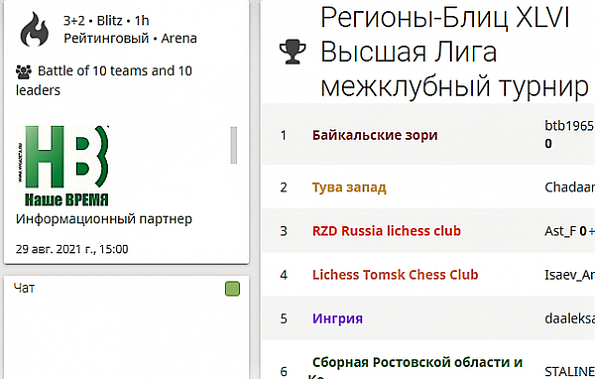The height and width of the screenshot is (379, 595).
Task: Open player daleksa in Ингрия row
Action: click(570, 318)
